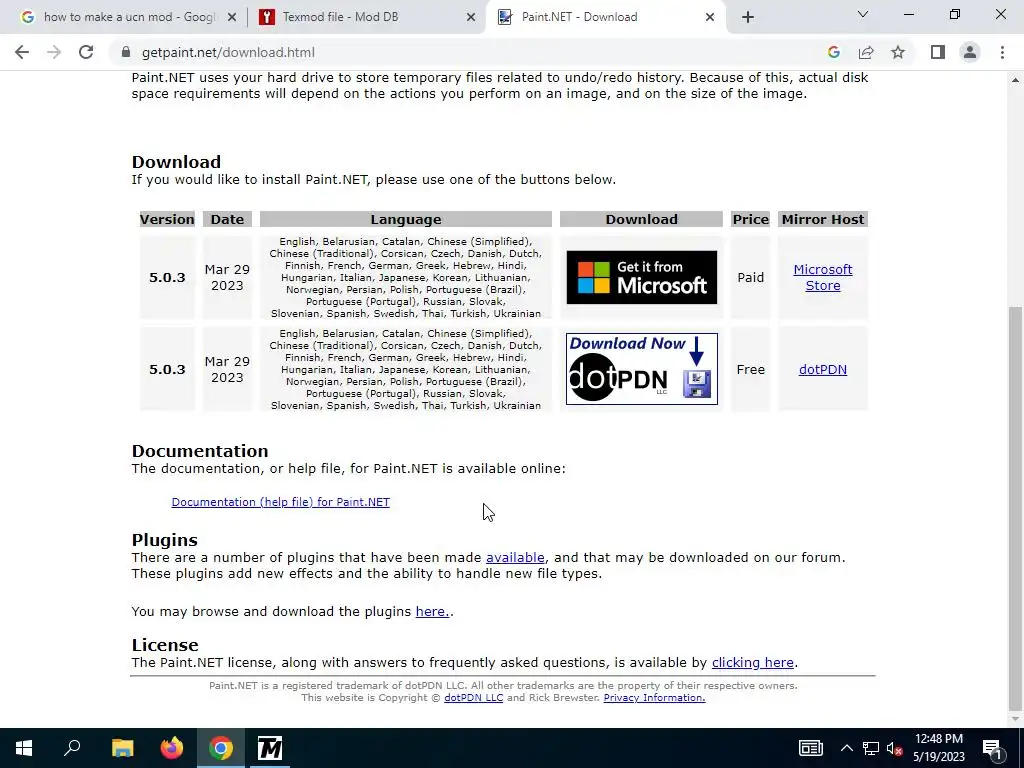Open Google lens icon in address bar

point(833,52)
